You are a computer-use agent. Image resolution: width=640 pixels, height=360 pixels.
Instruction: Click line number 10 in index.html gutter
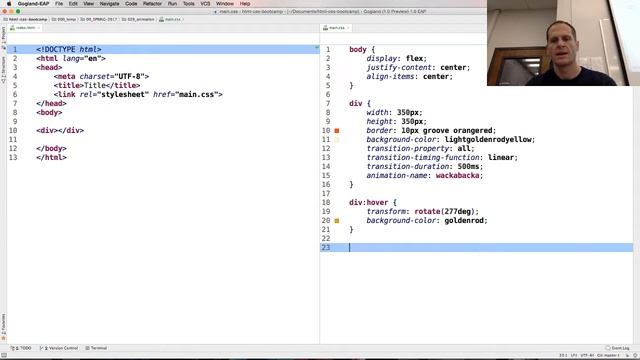coord(13,131)
